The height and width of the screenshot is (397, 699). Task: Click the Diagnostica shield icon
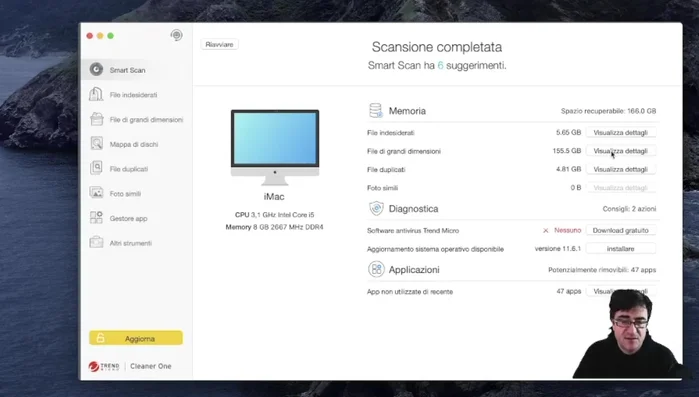(376, 208)
